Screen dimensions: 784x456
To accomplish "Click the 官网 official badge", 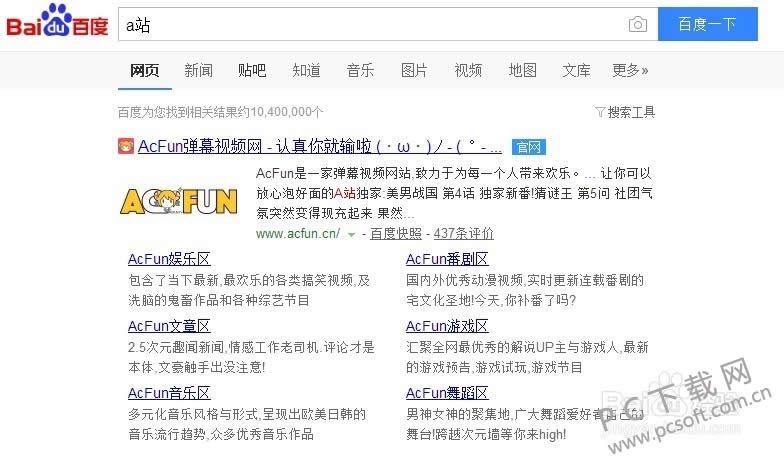I will coord(528,147).
